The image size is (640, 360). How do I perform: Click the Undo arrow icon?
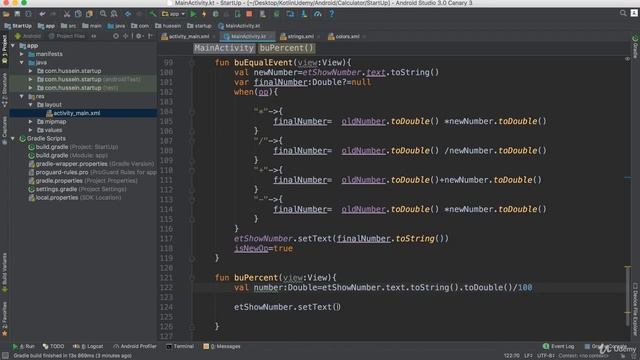[x=42, y=14]
